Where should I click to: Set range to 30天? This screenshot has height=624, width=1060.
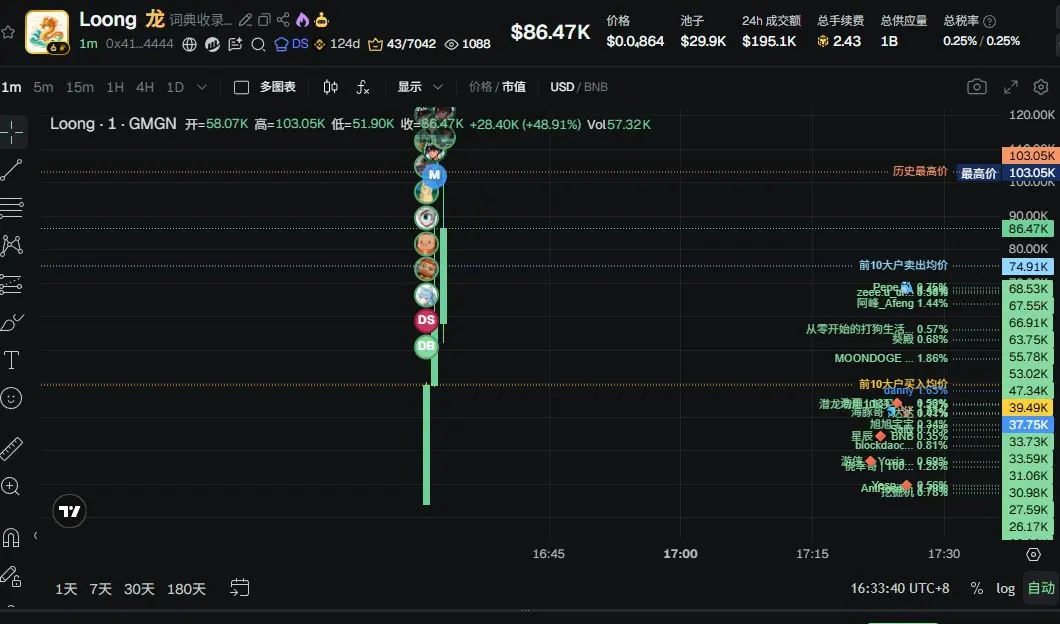(139, 590)
